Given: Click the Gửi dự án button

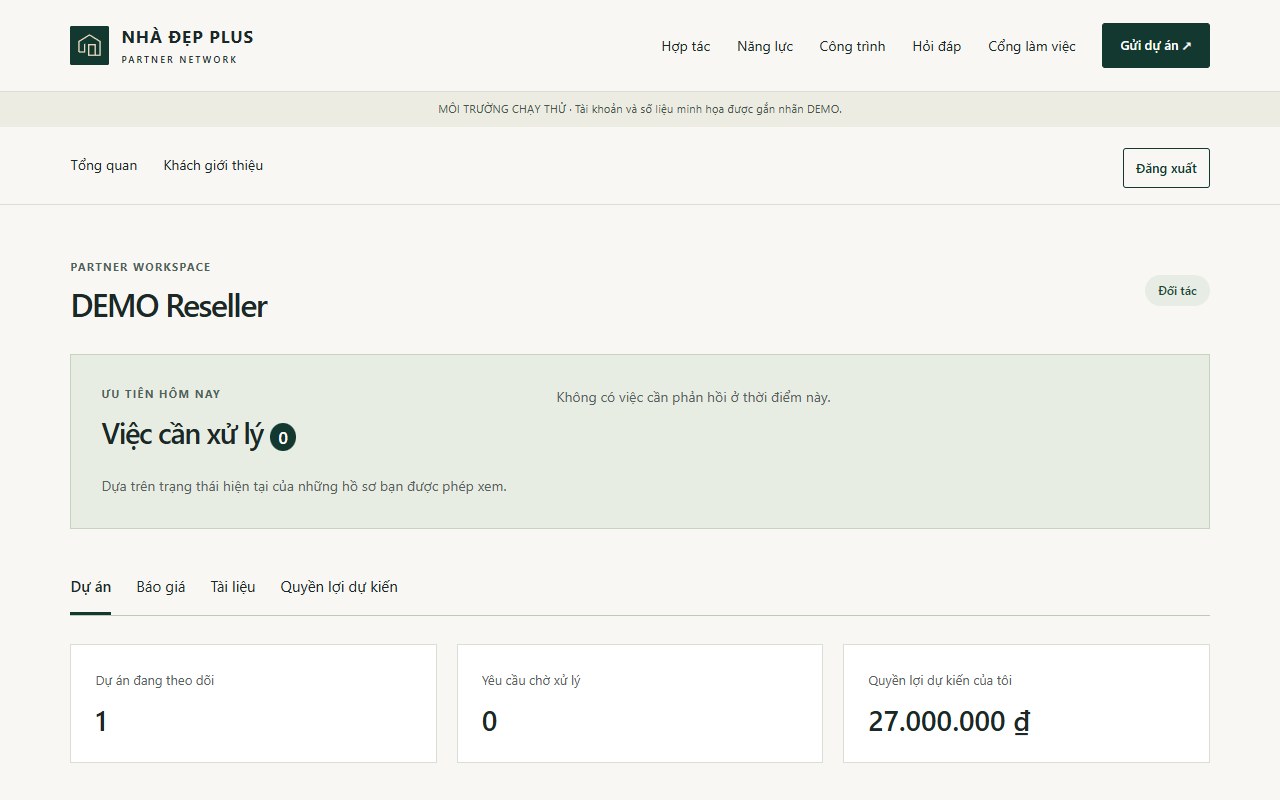Looking at the screenshot, I should tap(1156, 46).
